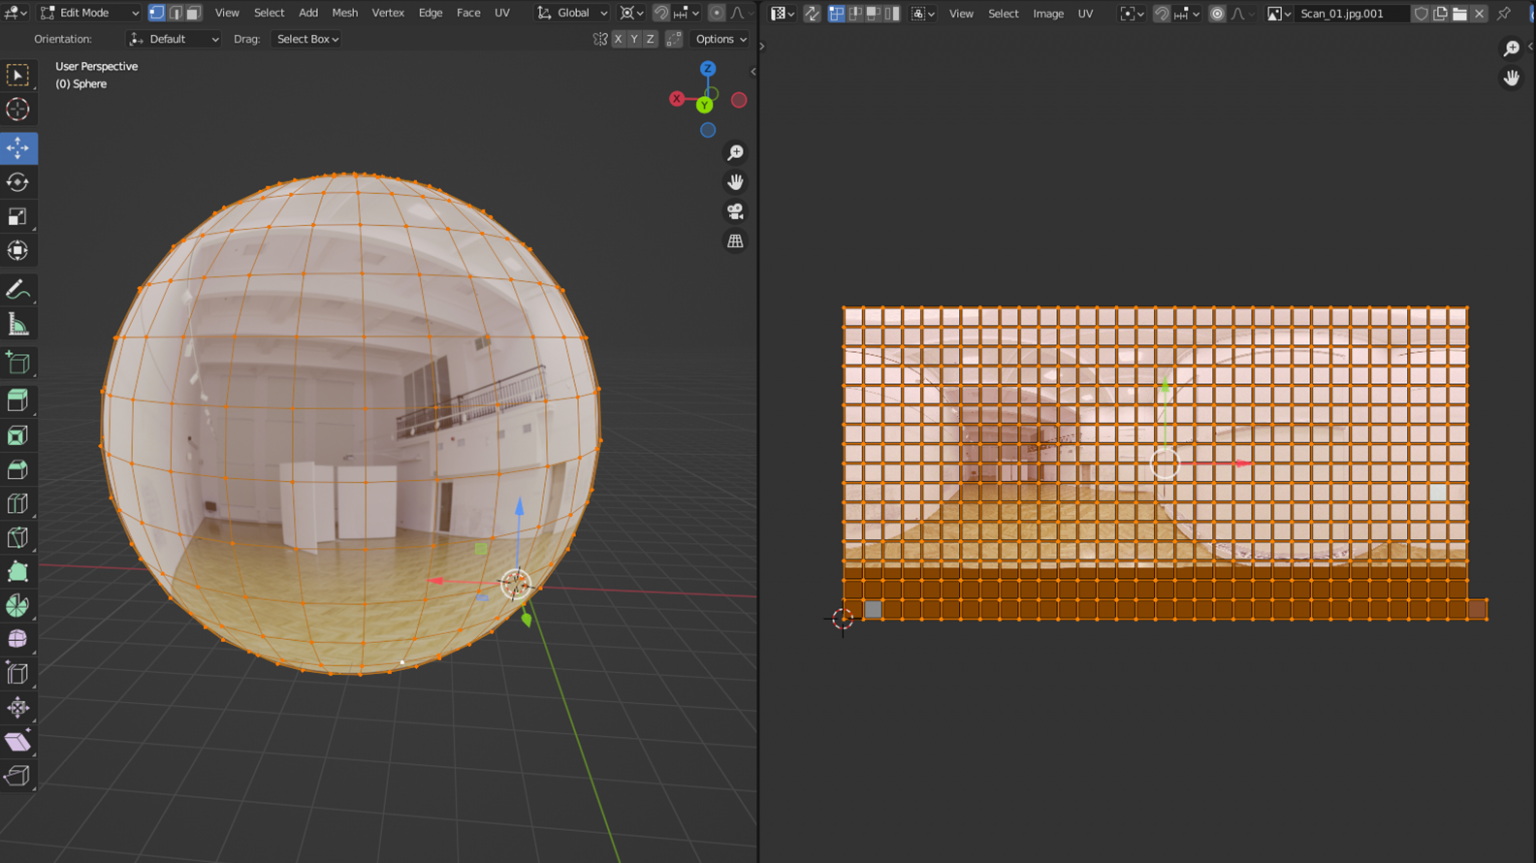
Task: Toggle UV sync selection in UV editor
Action: (812, 14)
